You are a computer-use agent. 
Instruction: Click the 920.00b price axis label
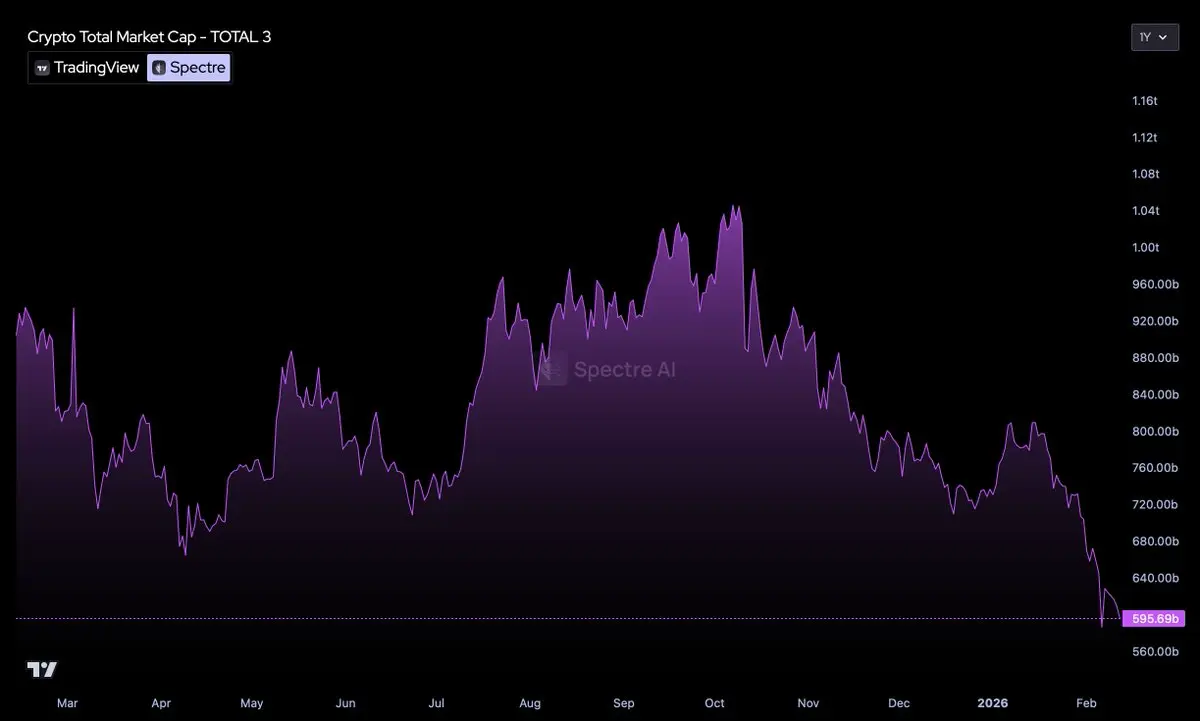1155,321
